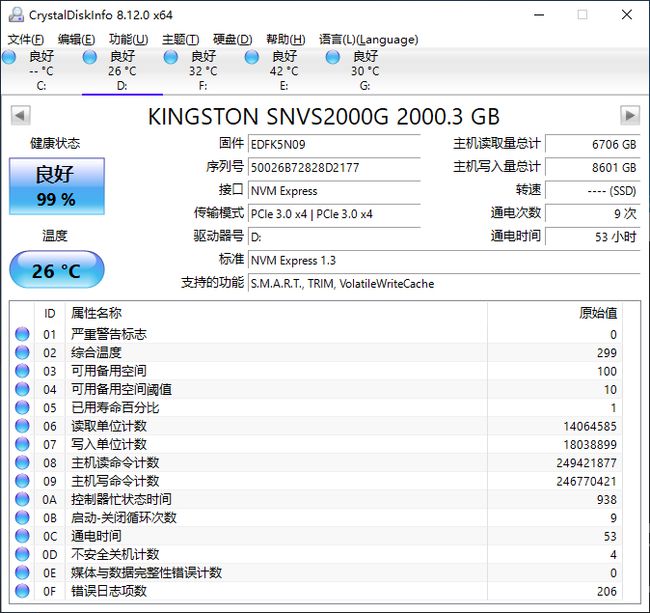The height and width of the screenshot is (613, 650).
Task: Go to next disk with right arrow
Action: [x=630, y=115]
